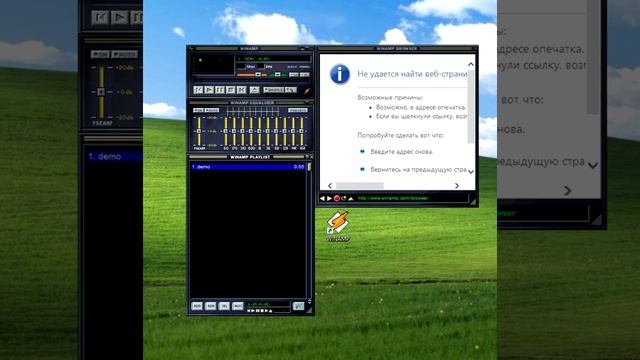This screenshot has height=360, width=640.
Task: Open file using Winamp eject button
Action: point(254,90)
